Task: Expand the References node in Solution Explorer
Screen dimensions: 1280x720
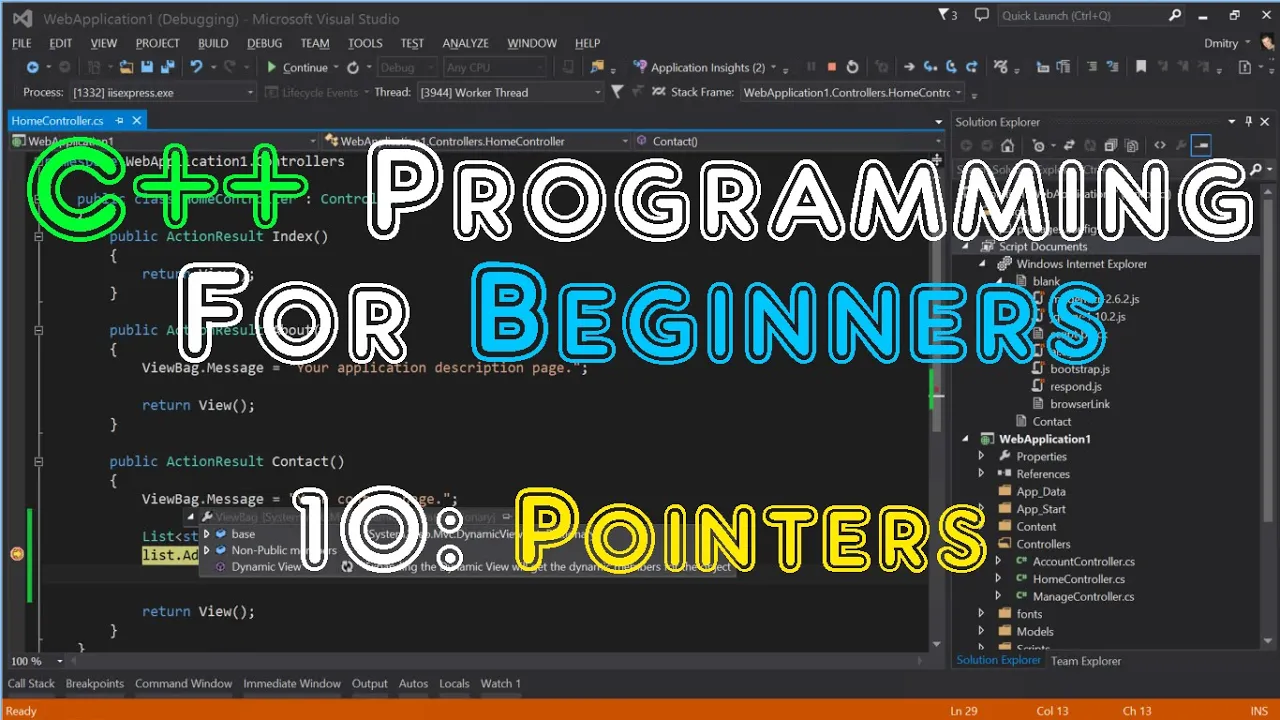Action: pyautogui.click(x=981, y=473)
